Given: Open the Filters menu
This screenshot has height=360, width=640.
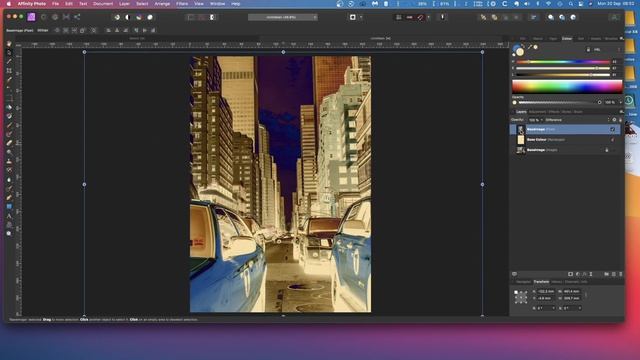Looking at the screenshot, I should 182,4.
